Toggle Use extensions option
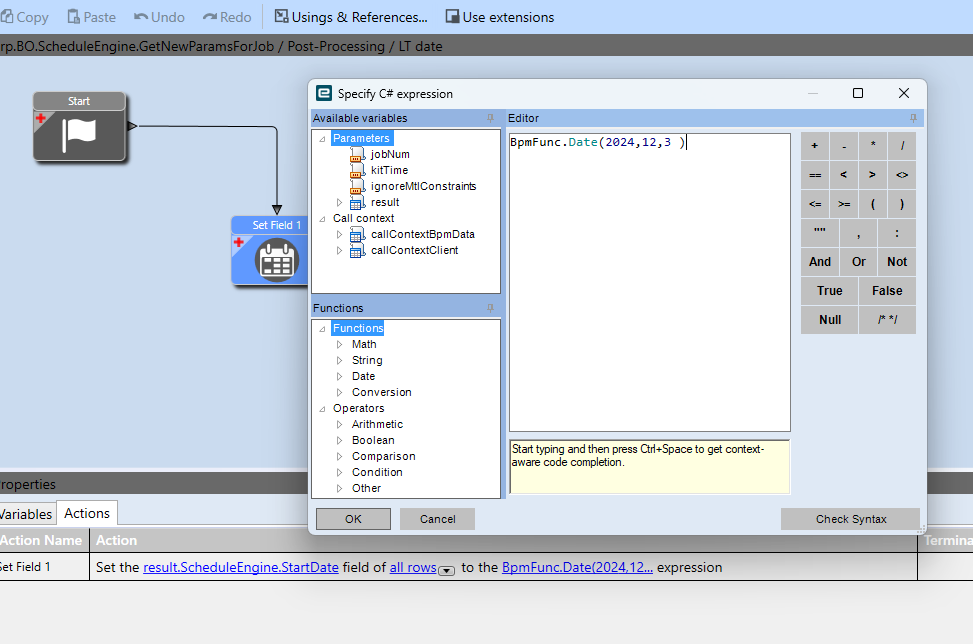973x644 pixels. (x=500, y=17)
